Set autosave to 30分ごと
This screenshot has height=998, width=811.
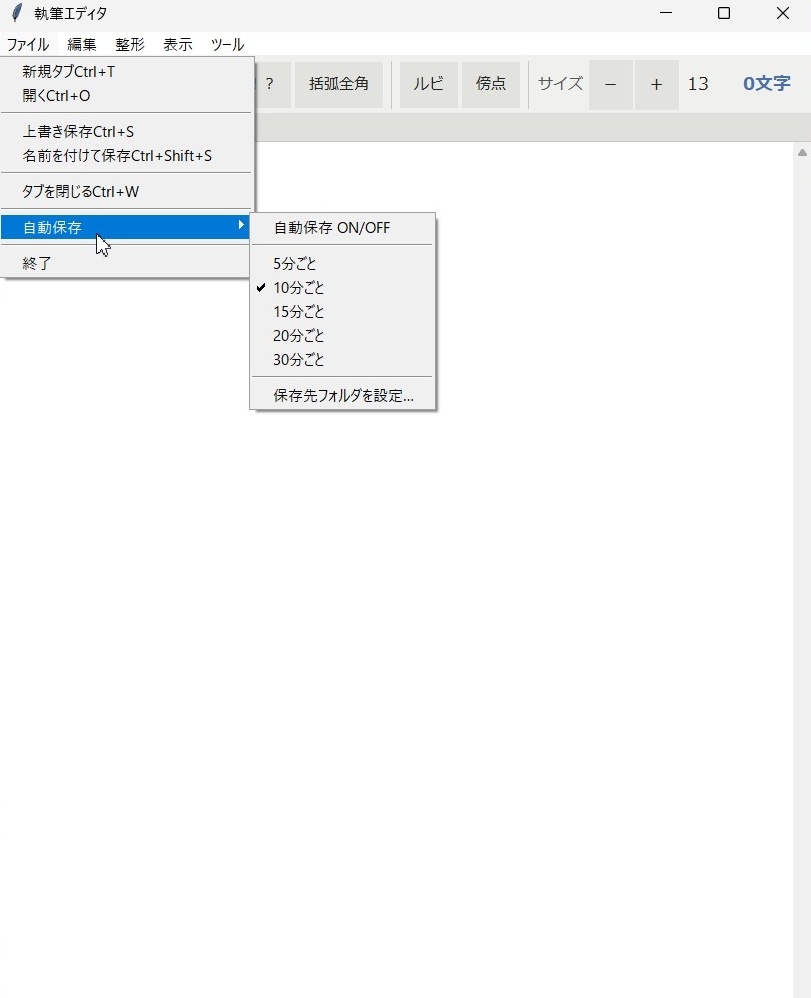pos(298,360)
